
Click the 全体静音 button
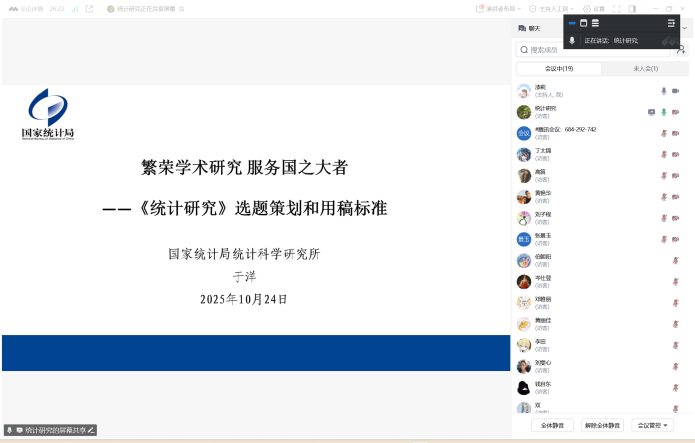(552, 425)
